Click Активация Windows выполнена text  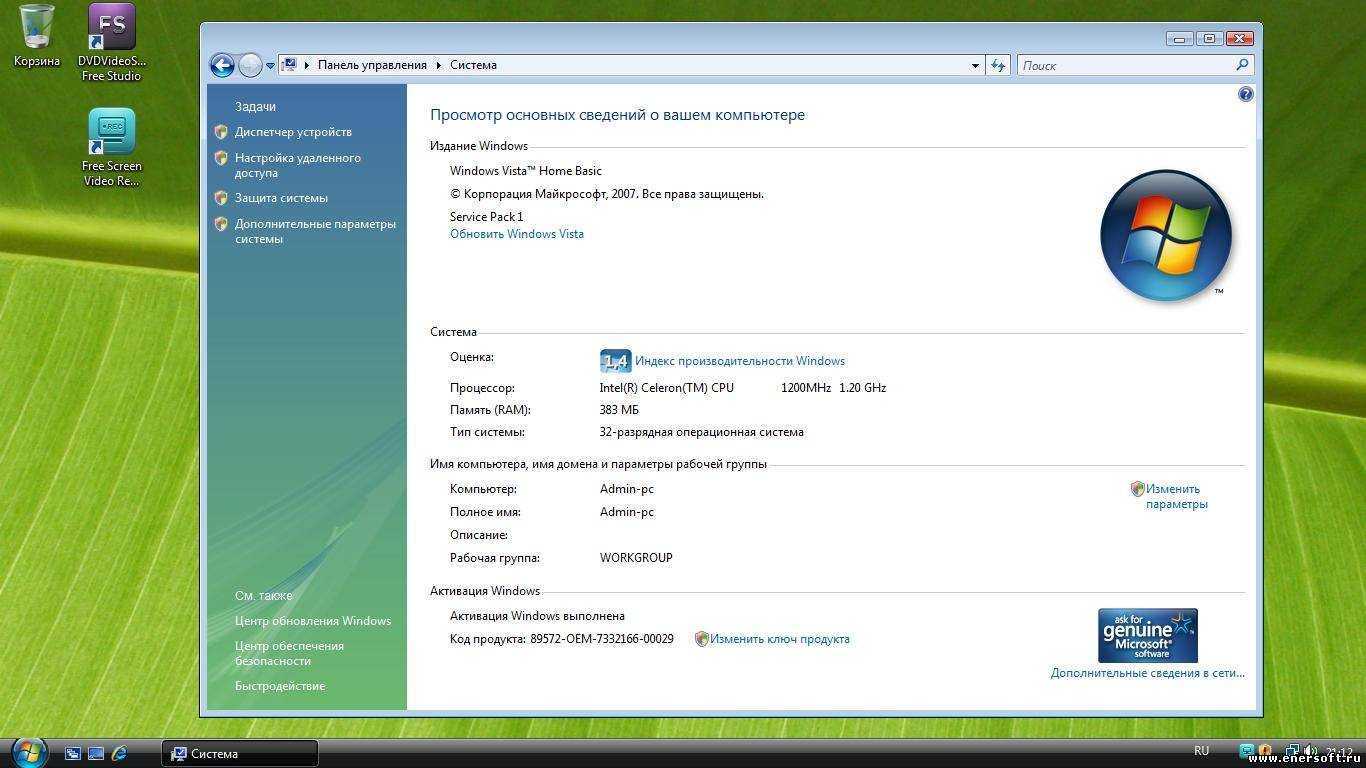tap(537, 616)
